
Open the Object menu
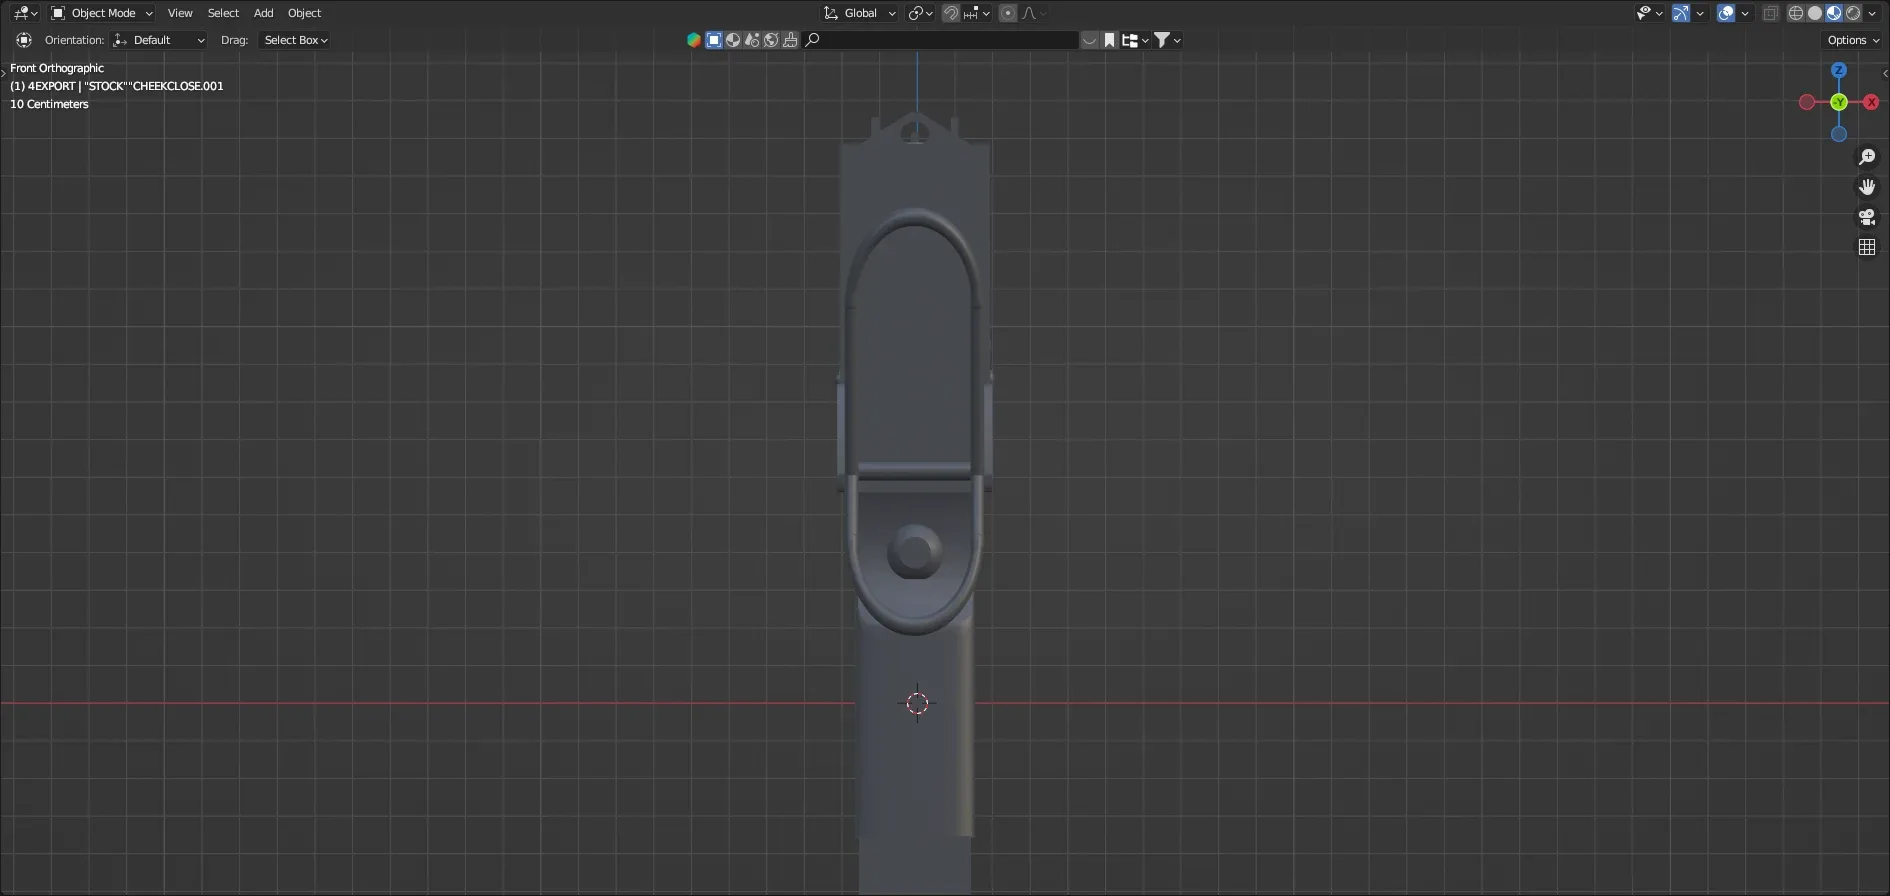tap(304, 13)
